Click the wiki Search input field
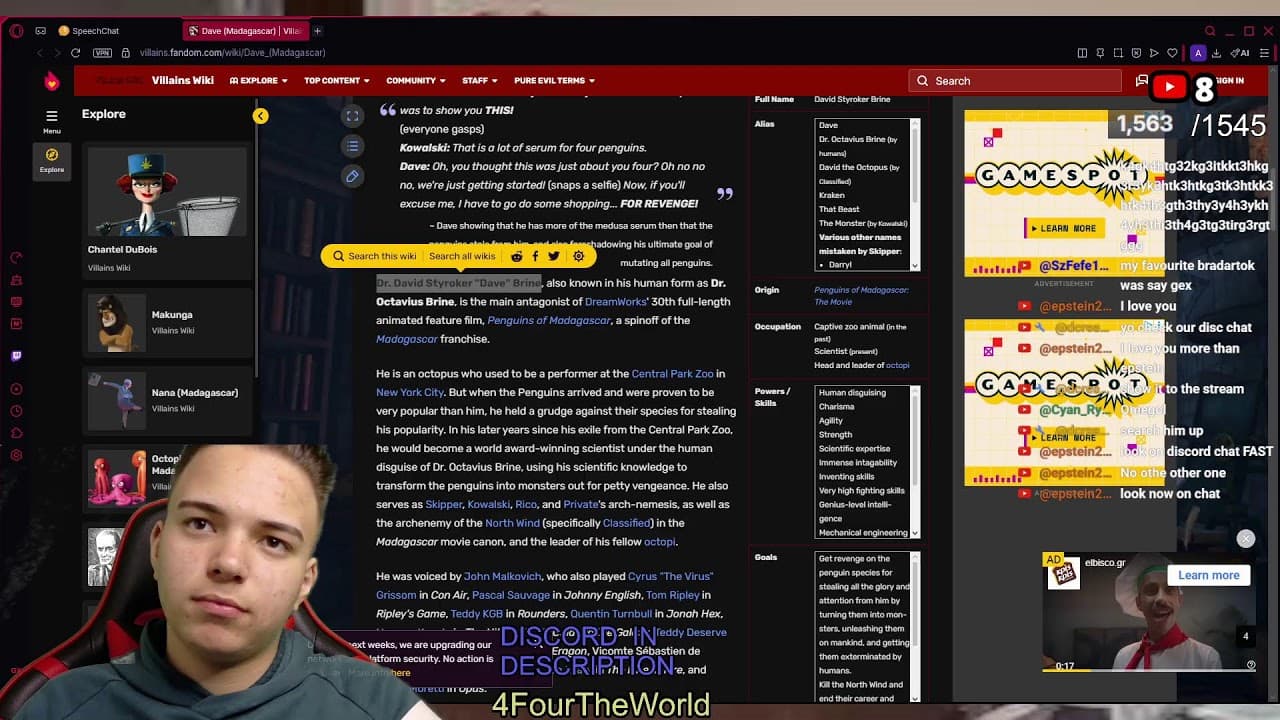The width and height of the screenshot is (1280, 720). click(1015, 81)
